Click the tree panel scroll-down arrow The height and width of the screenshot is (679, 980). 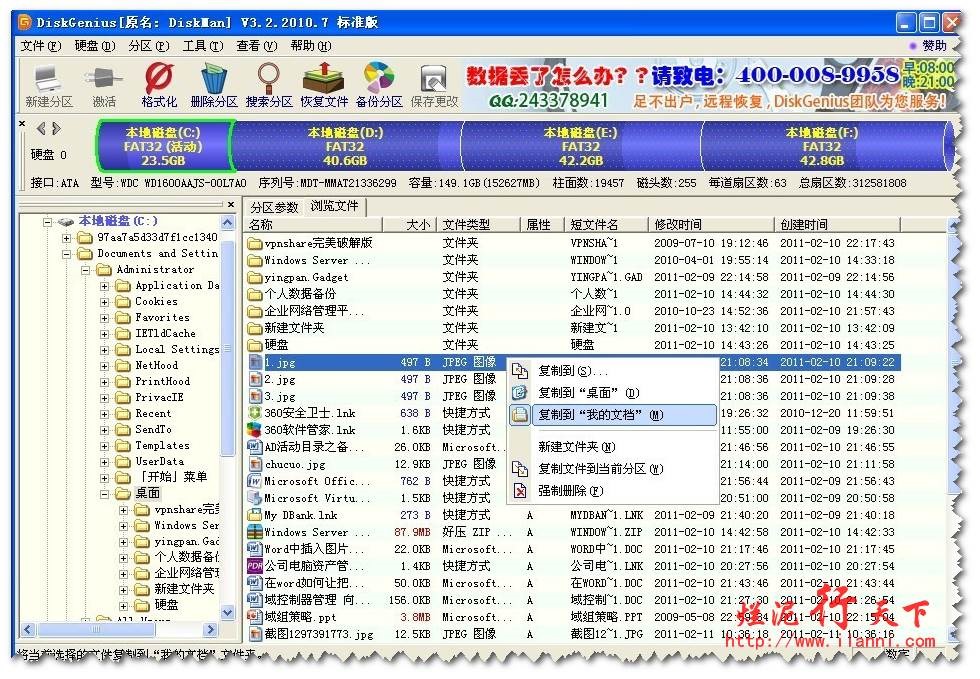[228, 613]
